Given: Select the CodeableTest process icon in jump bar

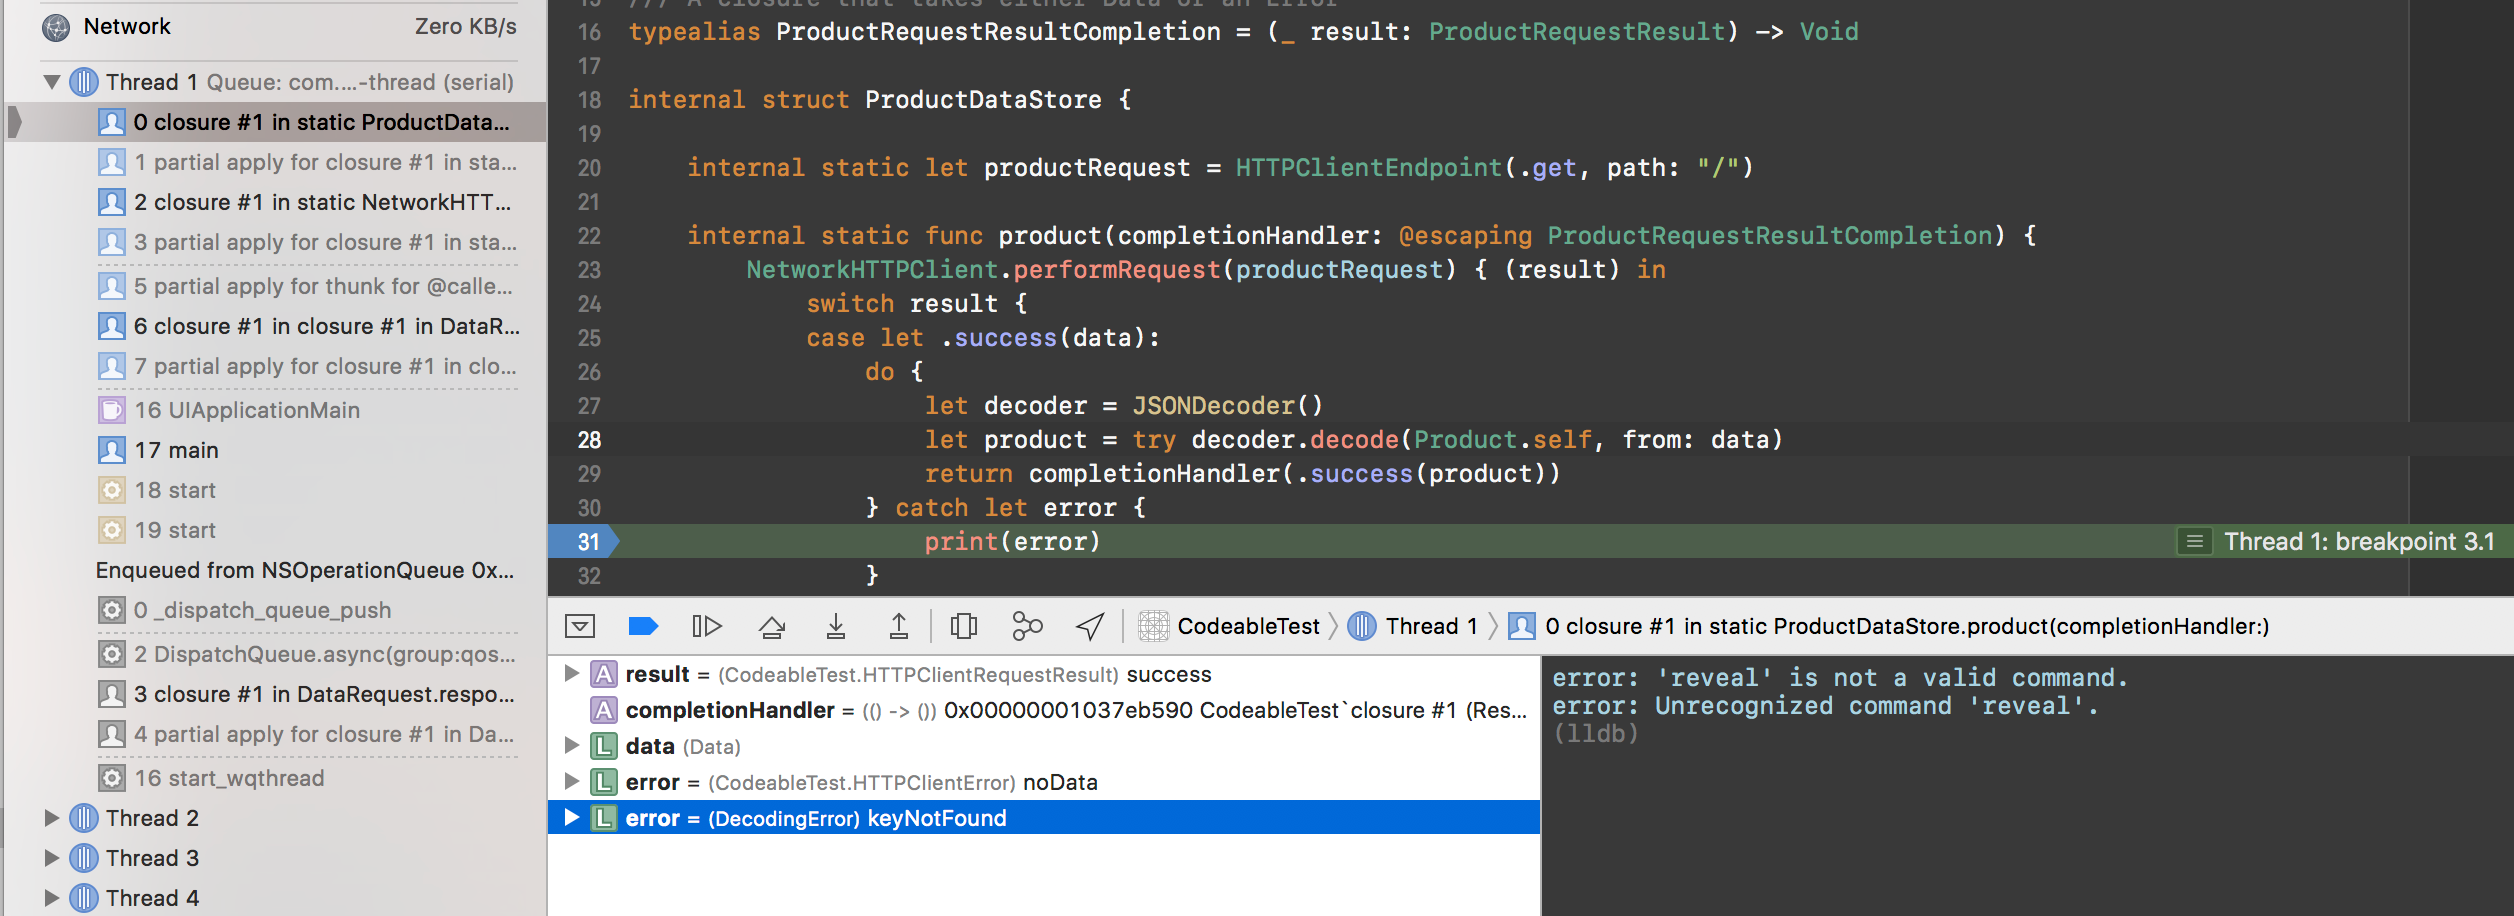Looking at the screenshot, I should [x=1155, y=625].
